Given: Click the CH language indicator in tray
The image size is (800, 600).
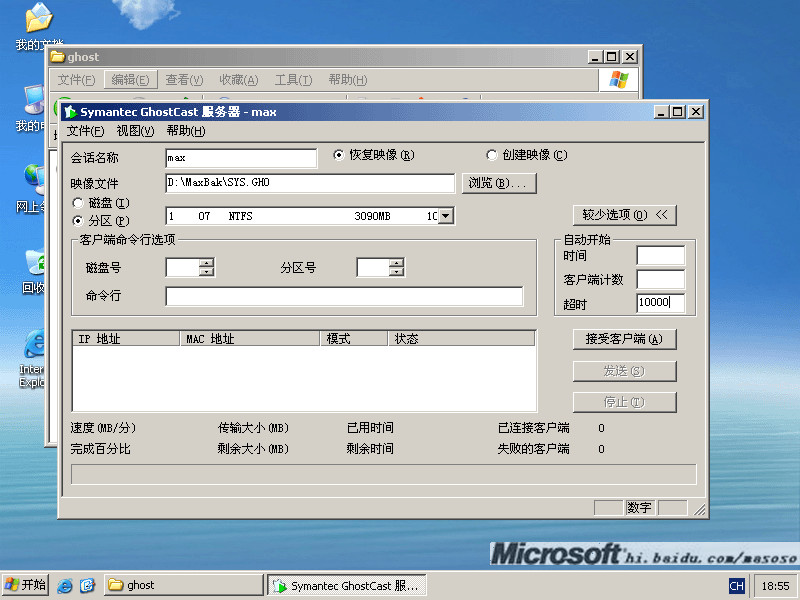Looking at the screenshot, I should coord(736,585).
